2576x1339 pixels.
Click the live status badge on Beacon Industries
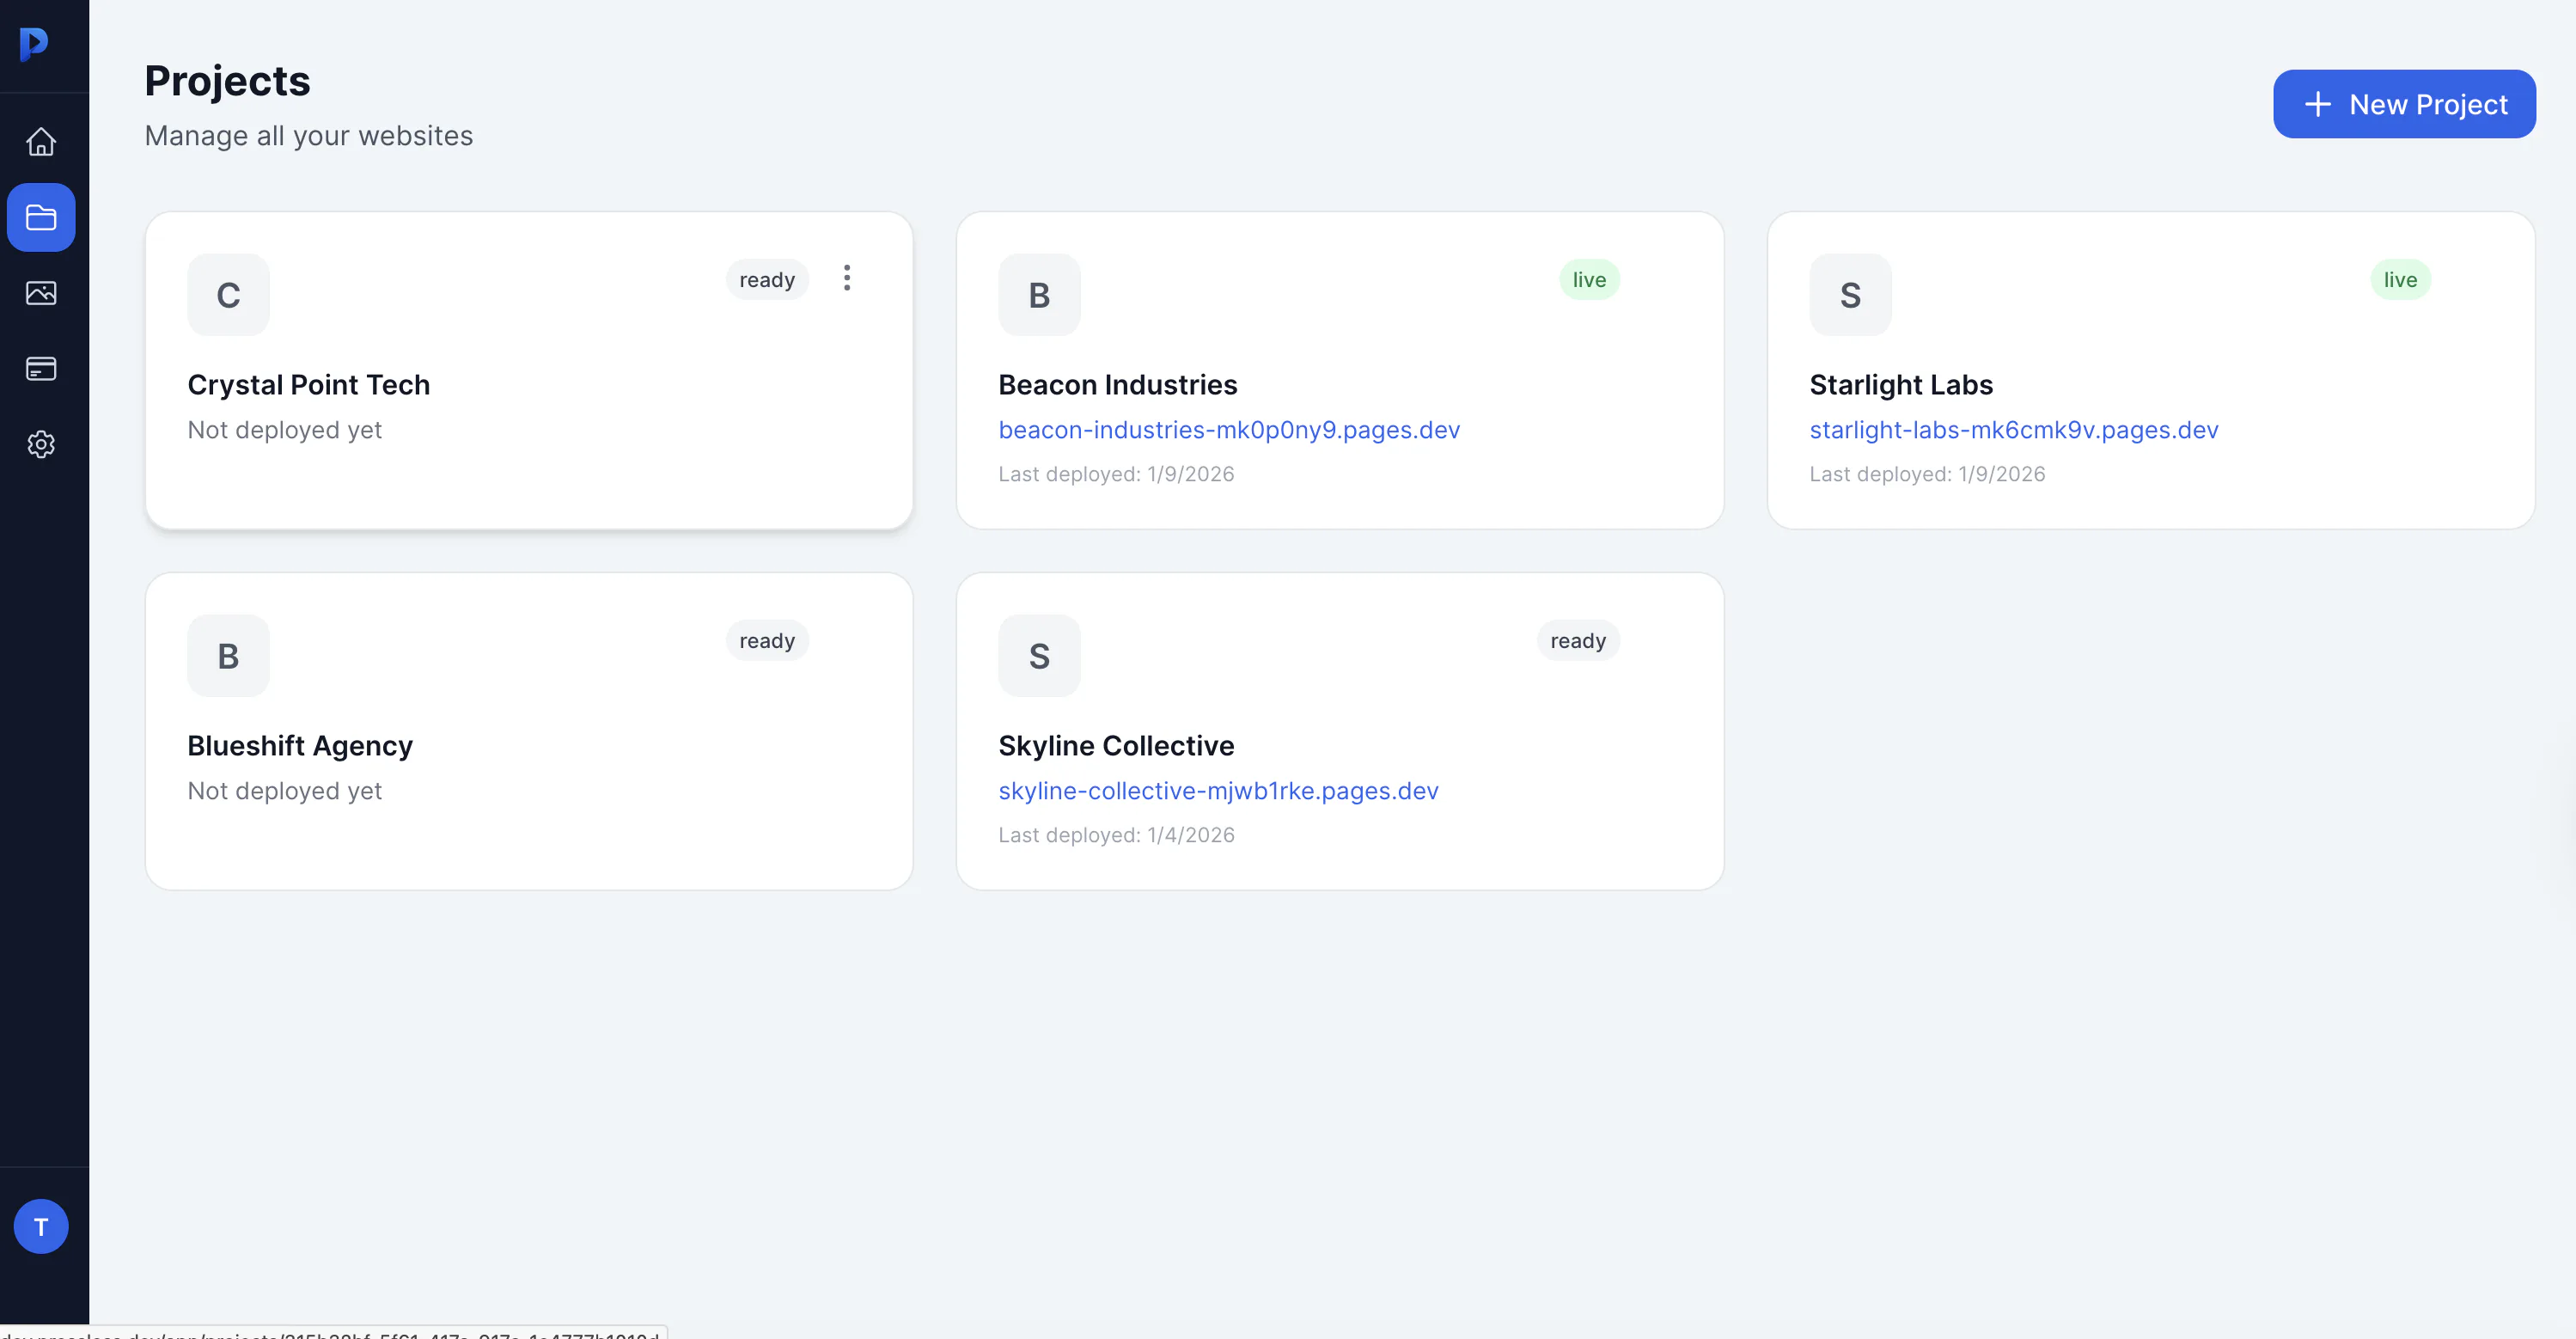[1589, 280]
